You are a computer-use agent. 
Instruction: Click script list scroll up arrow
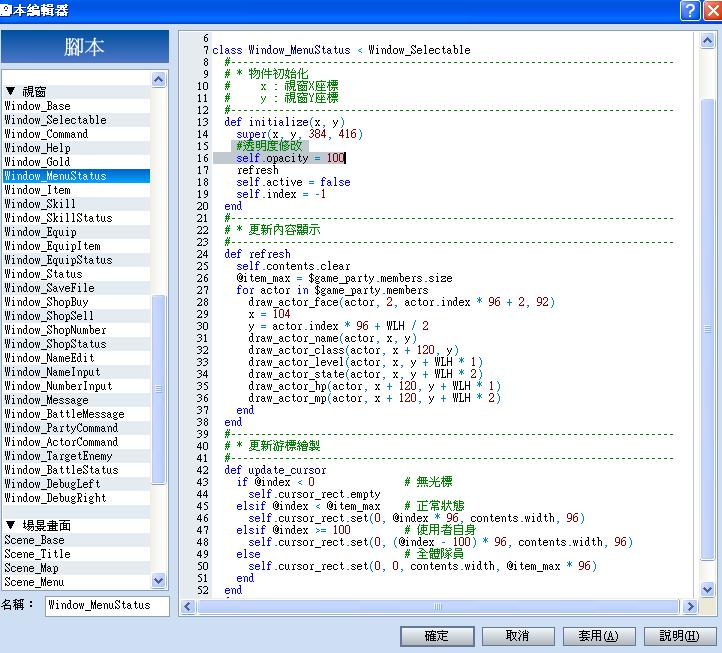[158, 79]
